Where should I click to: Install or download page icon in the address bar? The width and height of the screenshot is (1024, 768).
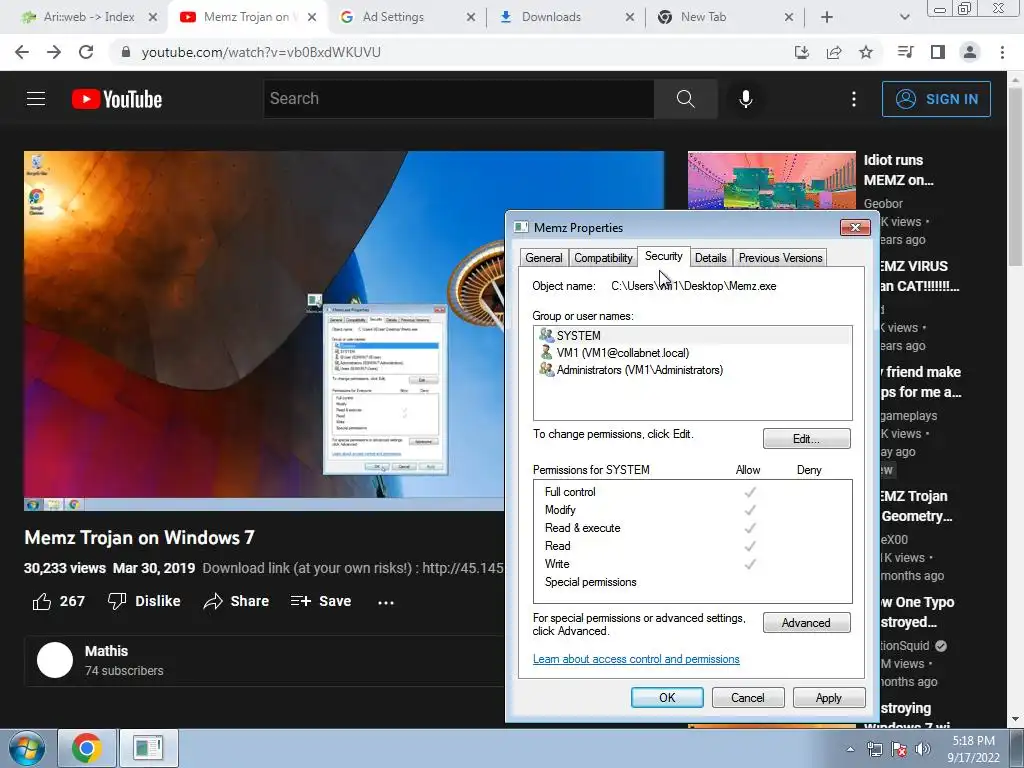802,52
